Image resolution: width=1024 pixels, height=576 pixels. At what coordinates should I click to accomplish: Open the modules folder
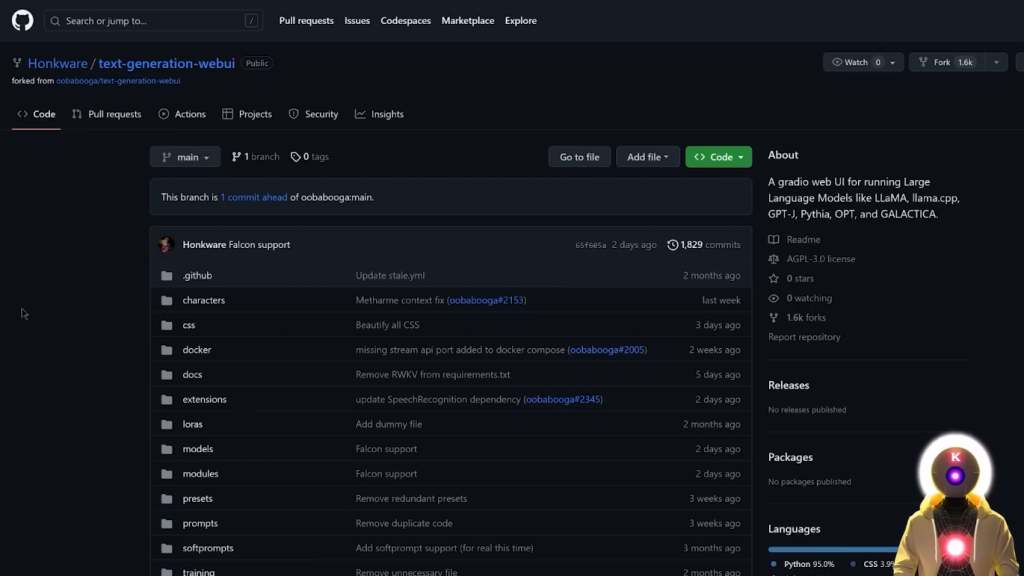[x=200, y=474]
